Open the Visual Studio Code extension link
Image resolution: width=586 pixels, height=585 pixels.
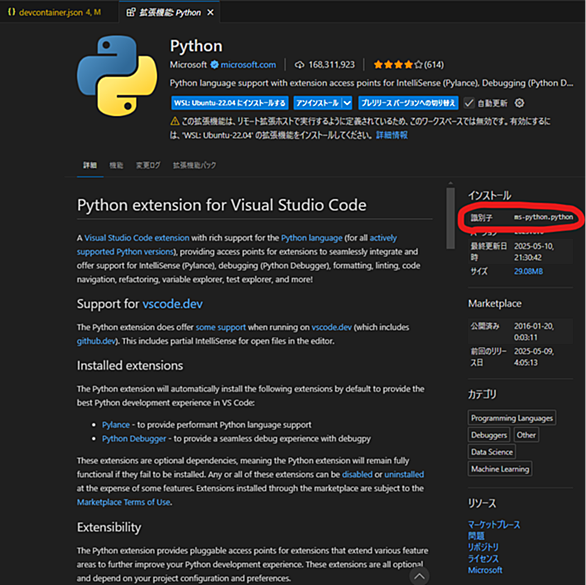(x=137, y=238)
